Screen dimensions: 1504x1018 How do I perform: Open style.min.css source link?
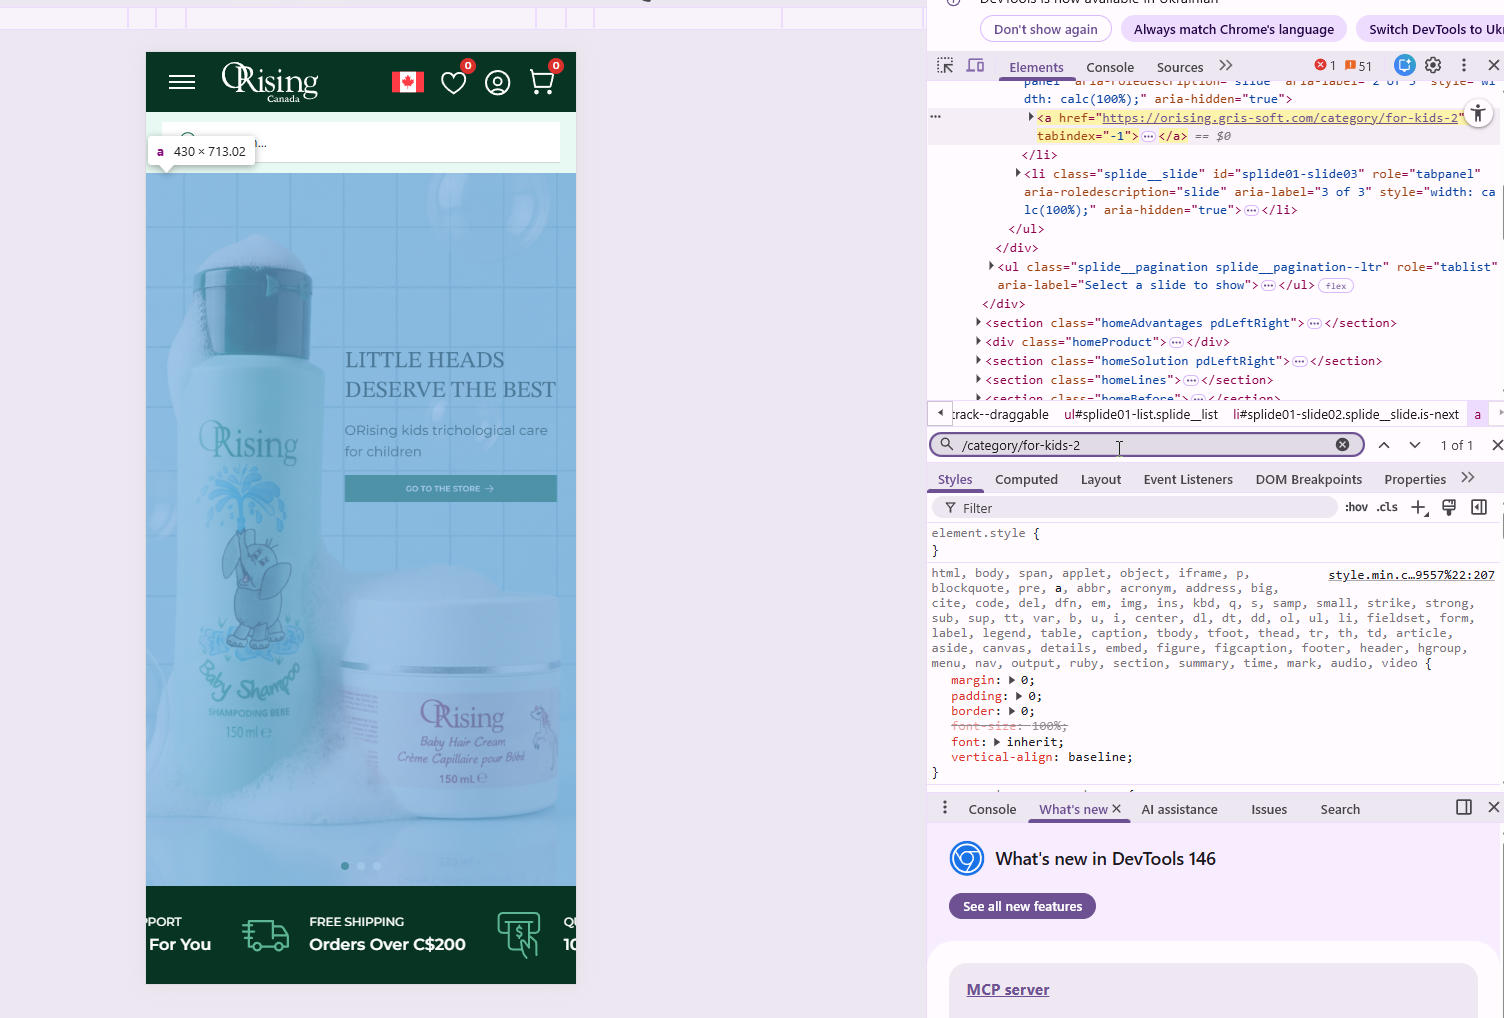pyautogui.click(x=1411, y=575)
